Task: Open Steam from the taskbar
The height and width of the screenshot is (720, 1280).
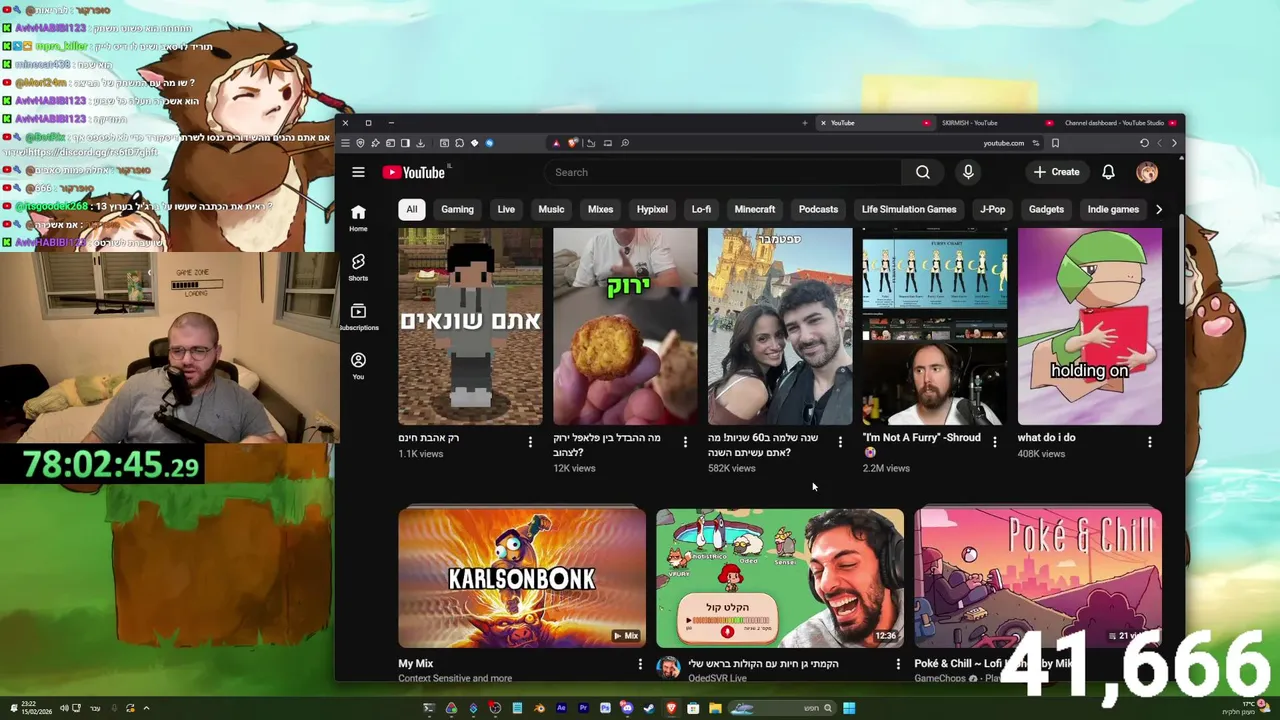Action: pos(649,708)
